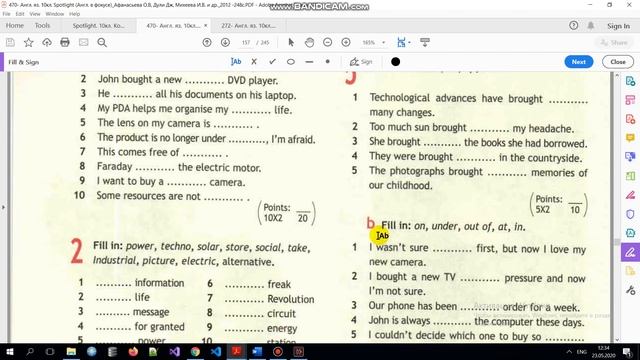Open File Explorer from the taskbar
This screenshot has height=360, width=640.
(71, 351)
